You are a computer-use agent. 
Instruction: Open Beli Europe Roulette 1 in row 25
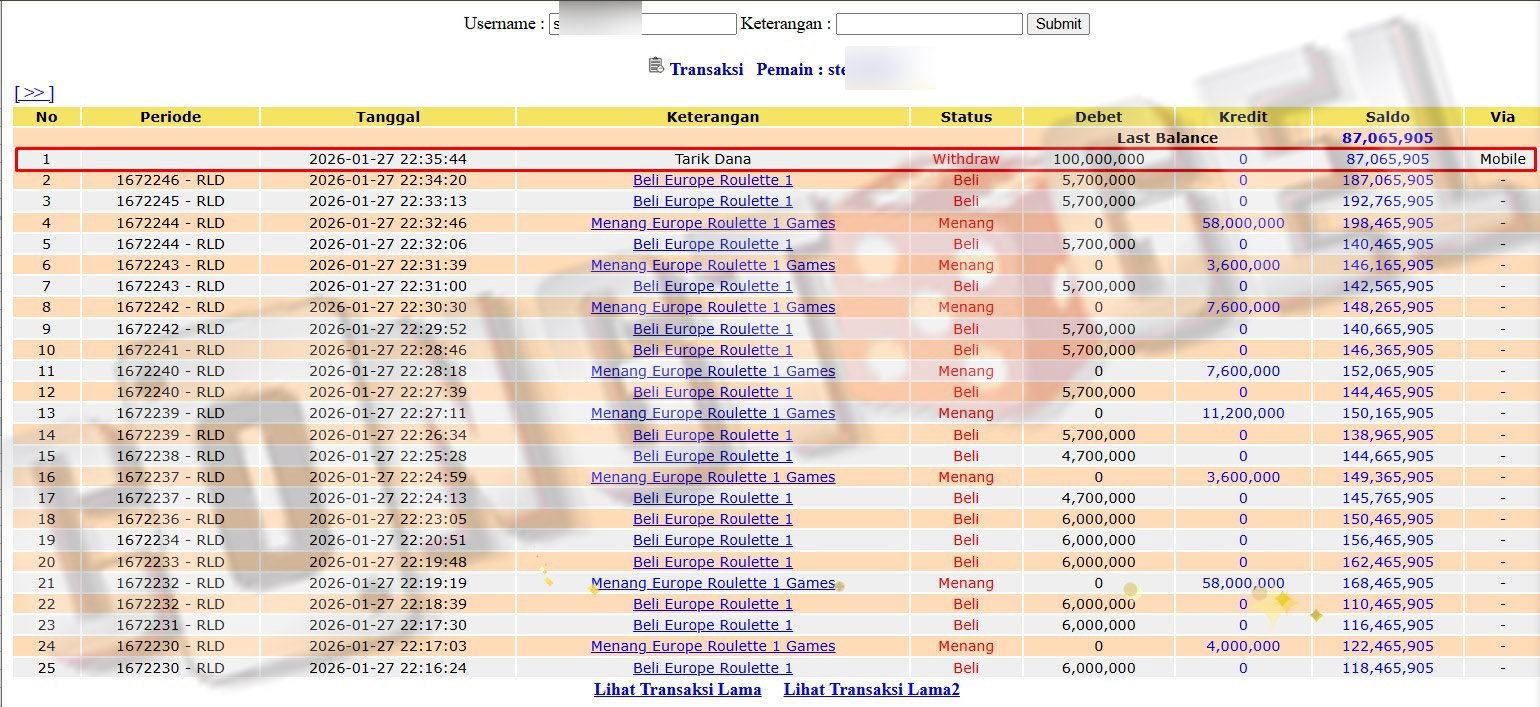712,668
